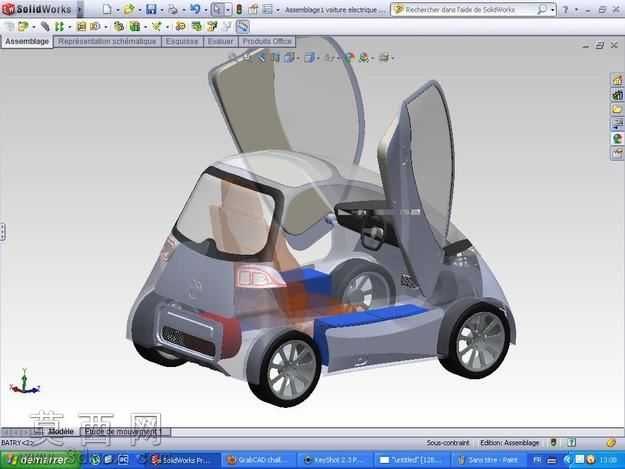
Task: Click the Exploded View icon
Action: 212,27
